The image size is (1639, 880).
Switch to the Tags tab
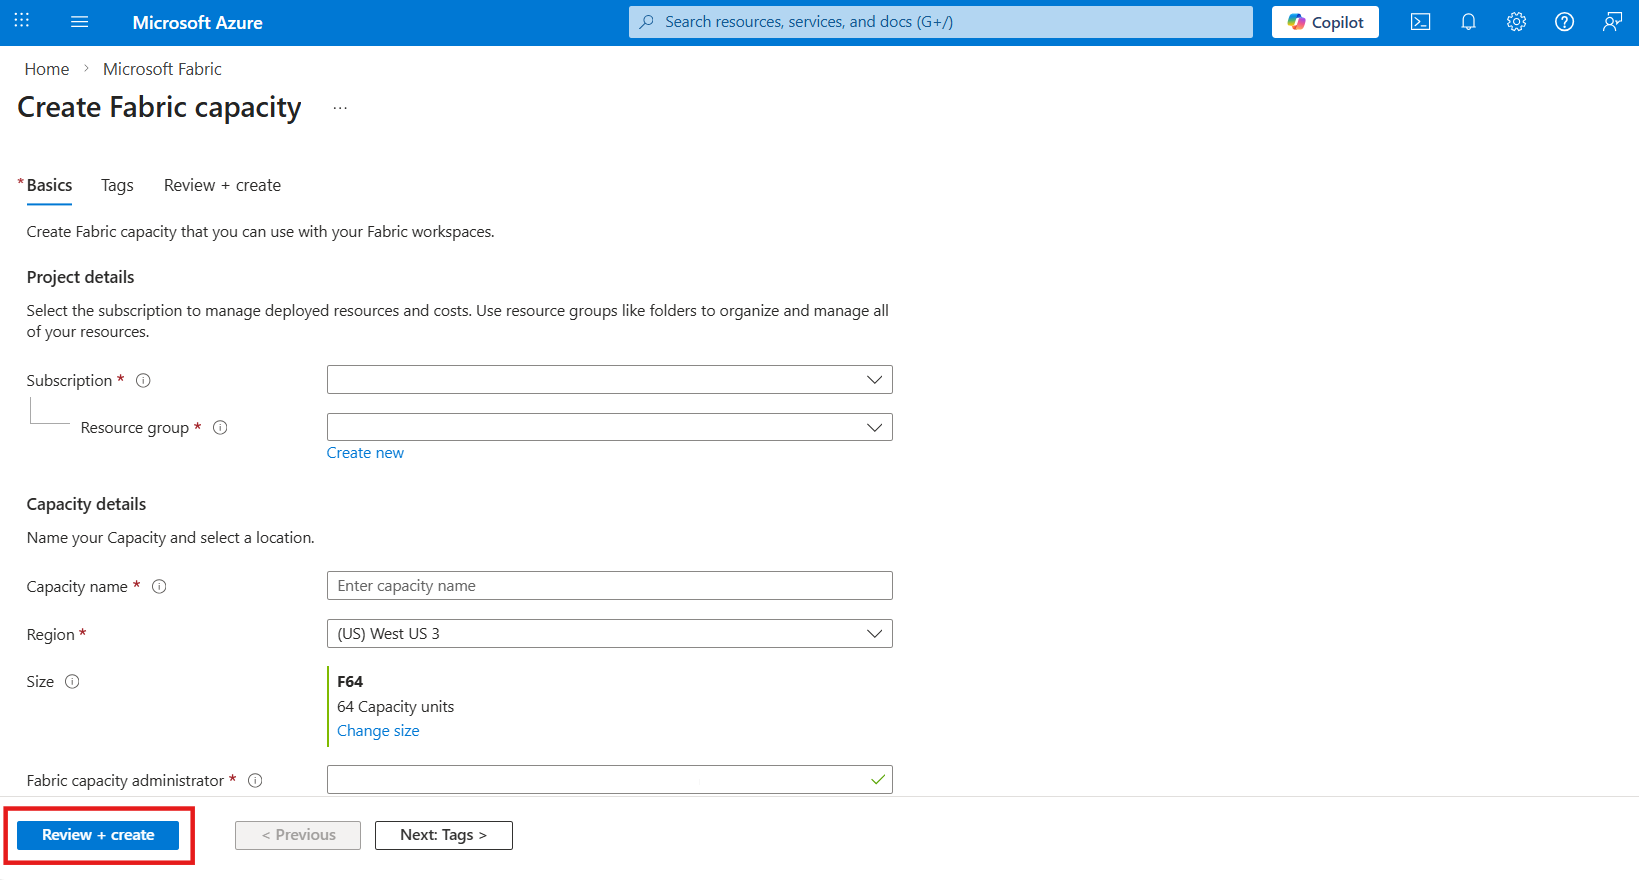click(117, 186)
